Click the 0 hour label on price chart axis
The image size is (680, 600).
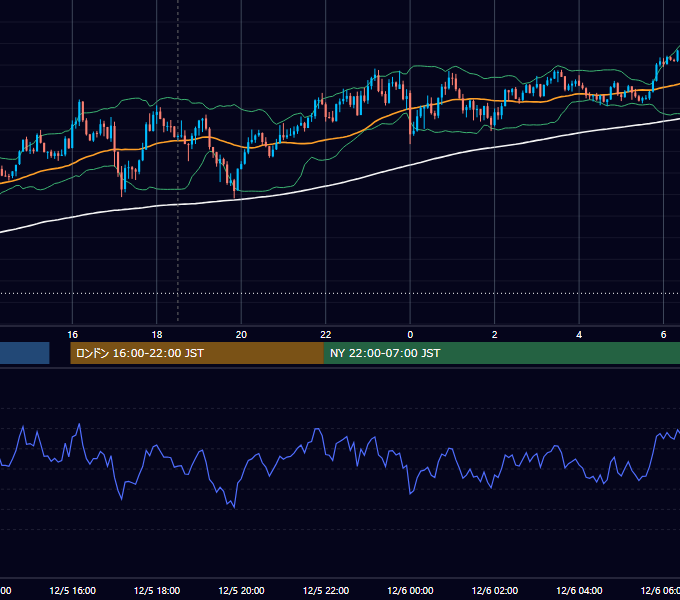click(x=410, y=335)
